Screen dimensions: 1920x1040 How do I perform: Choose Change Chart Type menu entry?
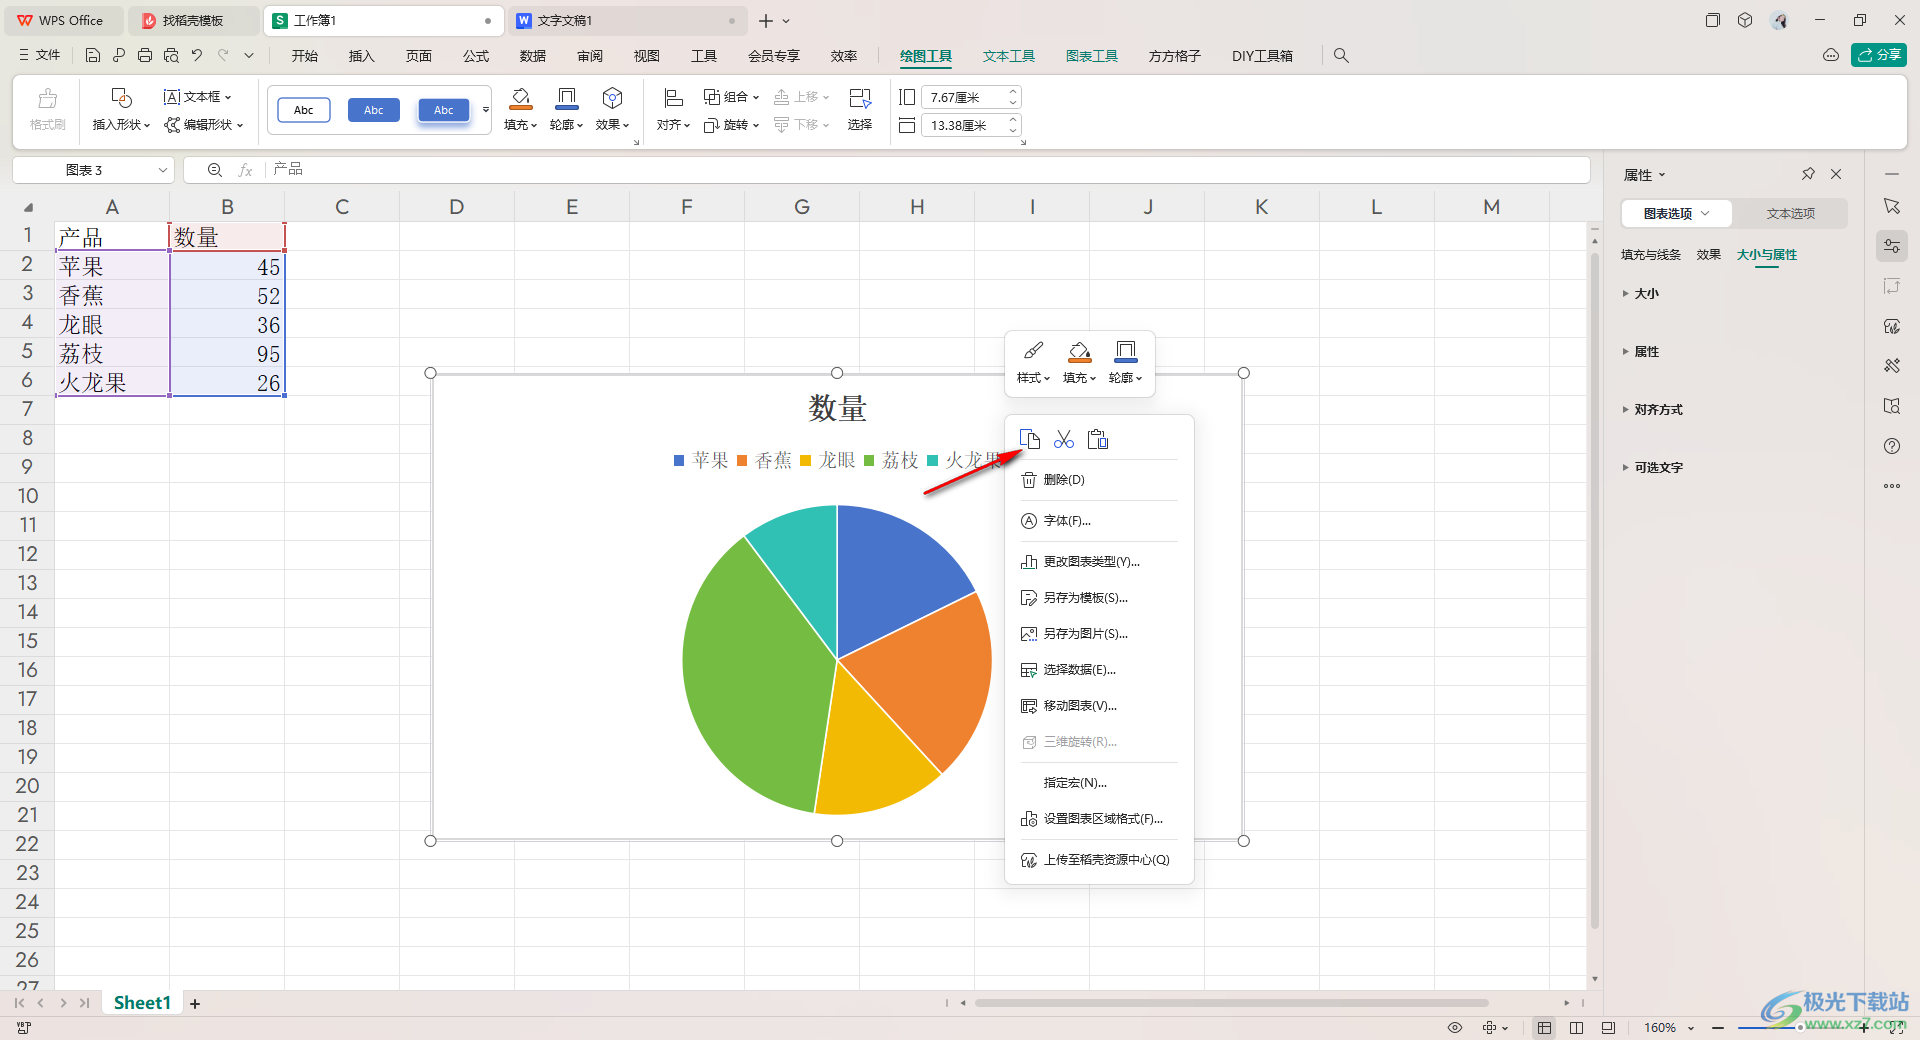coord(1099,562)
